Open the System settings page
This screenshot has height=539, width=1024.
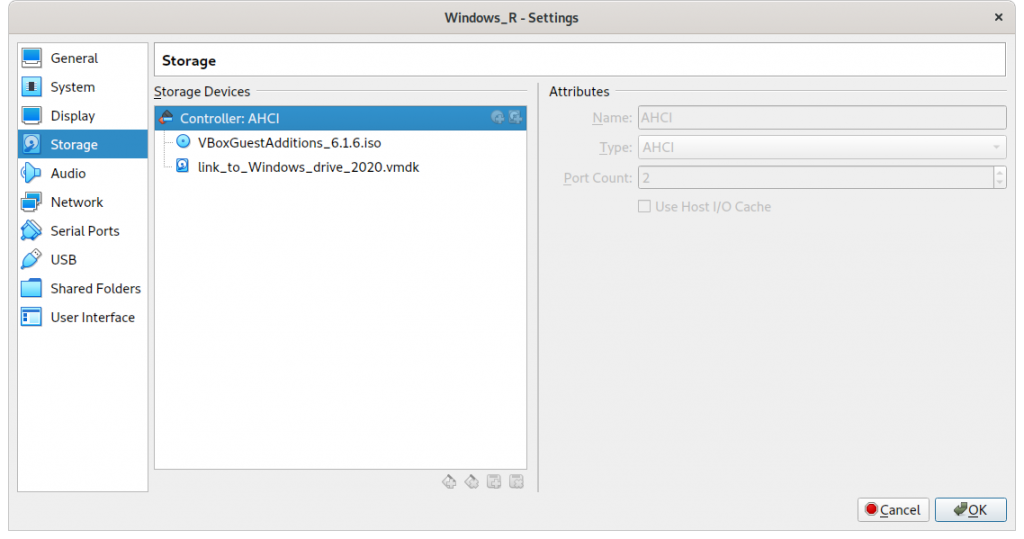[x=82, y=87]
